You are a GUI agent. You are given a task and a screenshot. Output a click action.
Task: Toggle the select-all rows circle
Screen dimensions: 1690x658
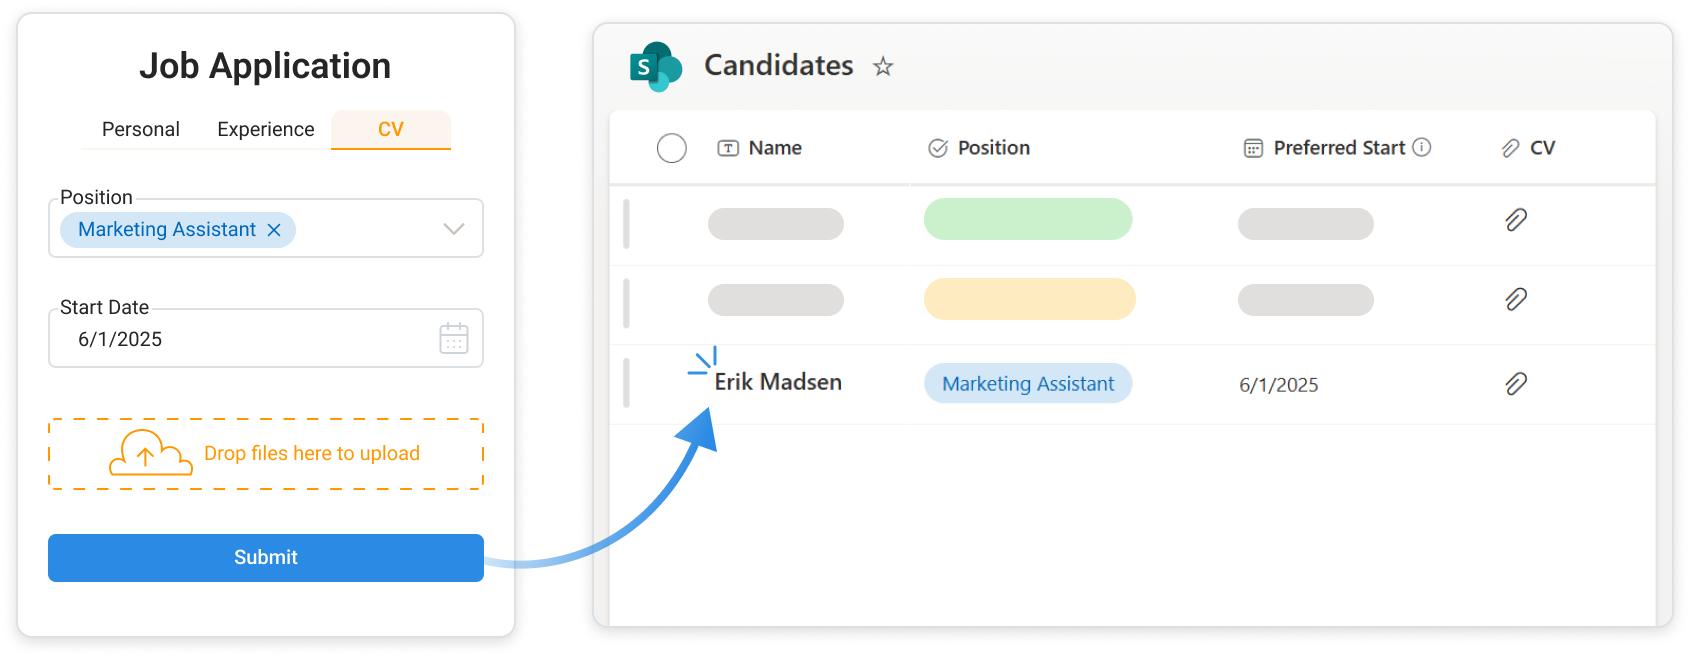pos(672,148)
